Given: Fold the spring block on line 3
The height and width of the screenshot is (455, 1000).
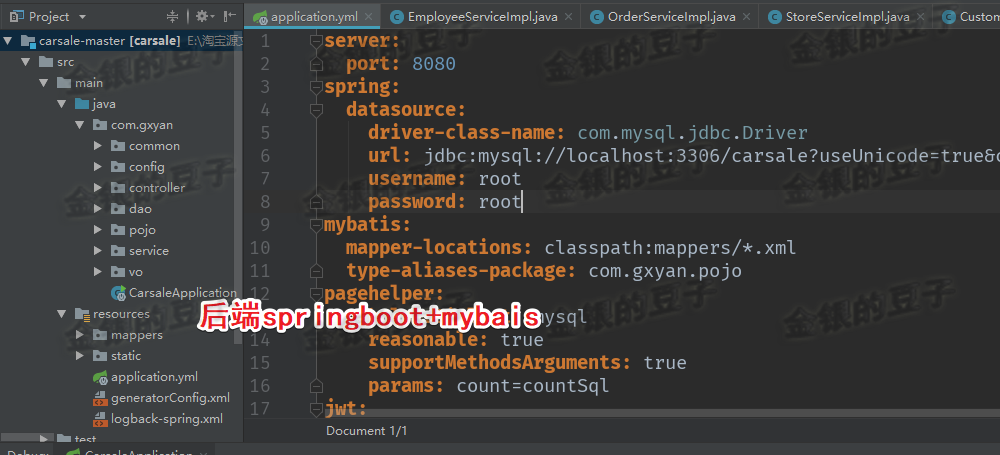Looking at the screenshot, I should tap(316, 87).
